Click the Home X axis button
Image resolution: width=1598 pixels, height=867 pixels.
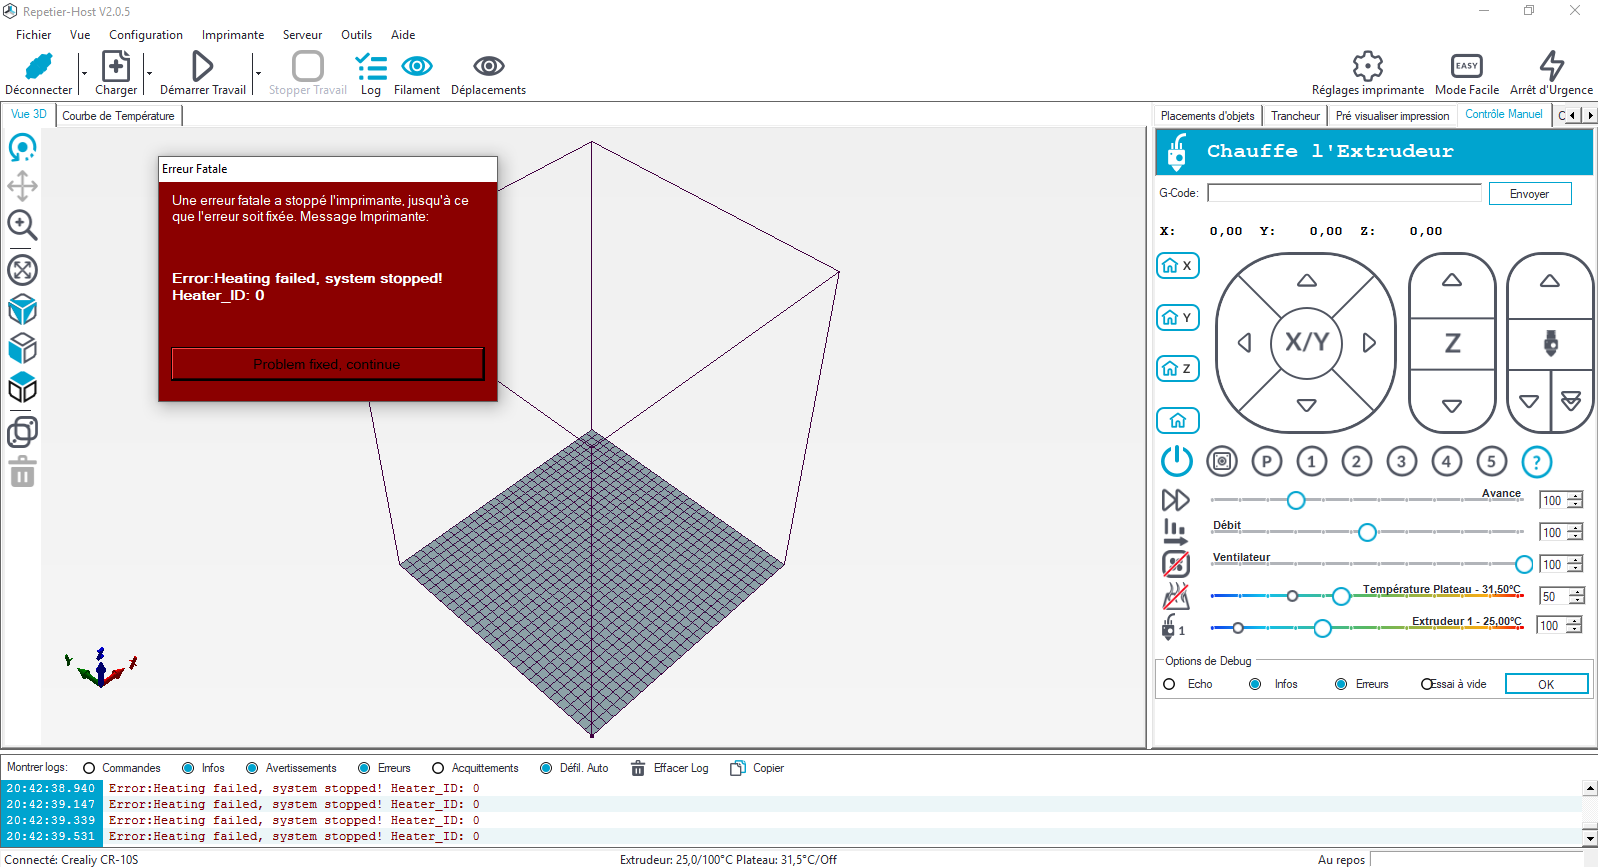point(1178,266)
